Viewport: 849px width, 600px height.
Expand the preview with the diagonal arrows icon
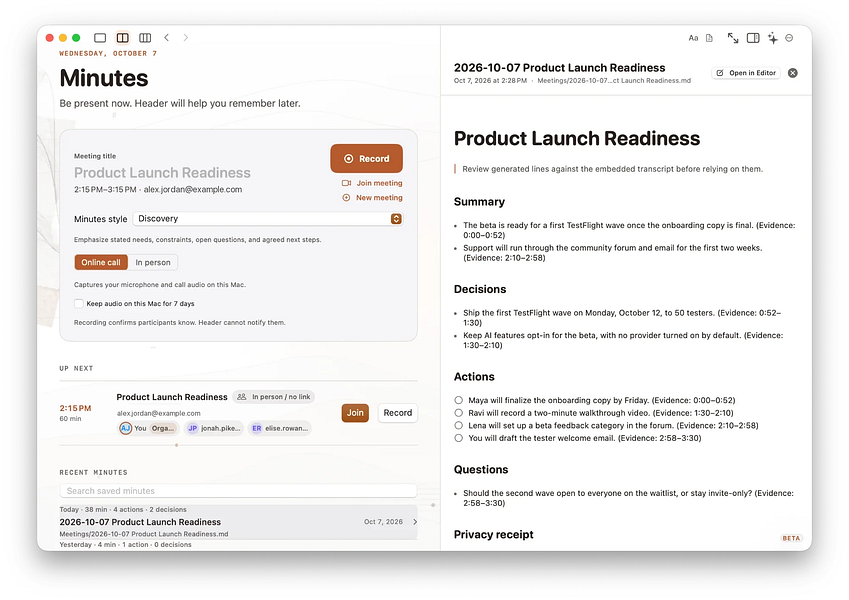(x=733, y=38)
